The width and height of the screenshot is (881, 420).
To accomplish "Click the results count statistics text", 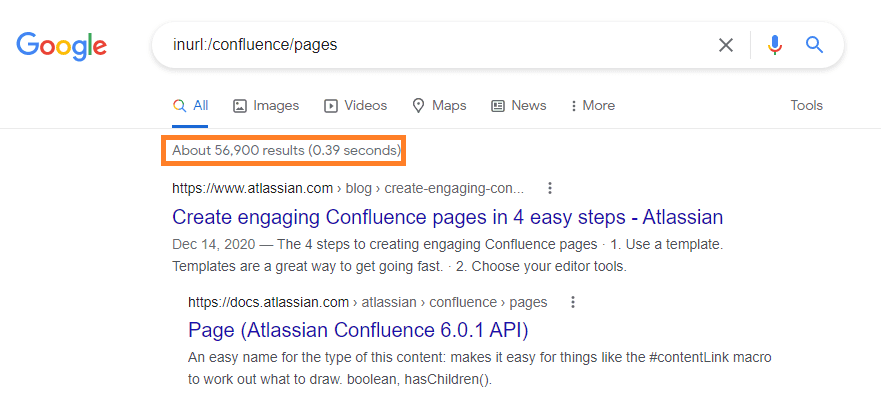I will pos(284,151).
